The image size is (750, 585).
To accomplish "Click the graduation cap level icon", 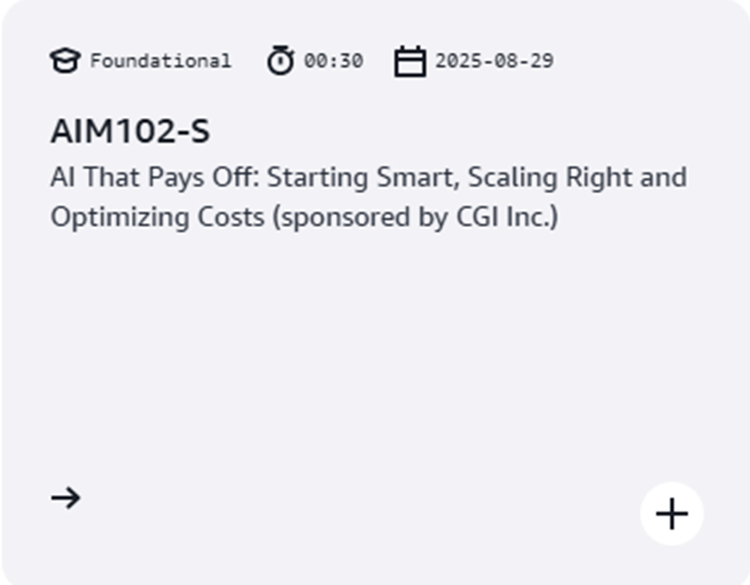I will tap(65, 61).
